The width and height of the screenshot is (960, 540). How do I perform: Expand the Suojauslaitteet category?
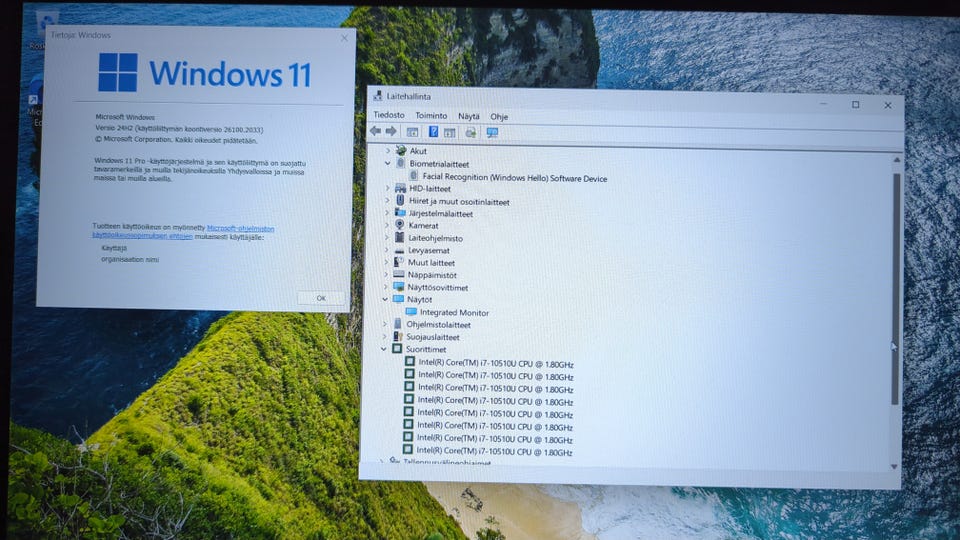click(x=384, y=336)
